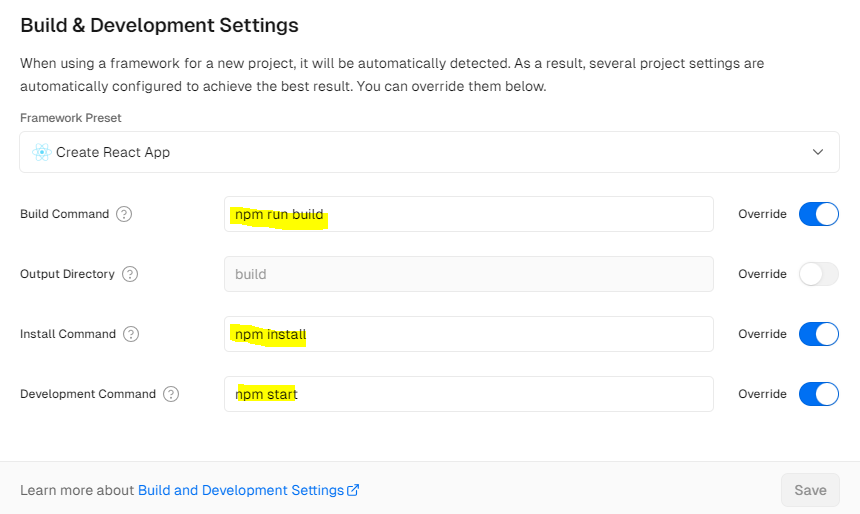Click the Output Directory label text
860x514 pixels.
pos(67,274)
